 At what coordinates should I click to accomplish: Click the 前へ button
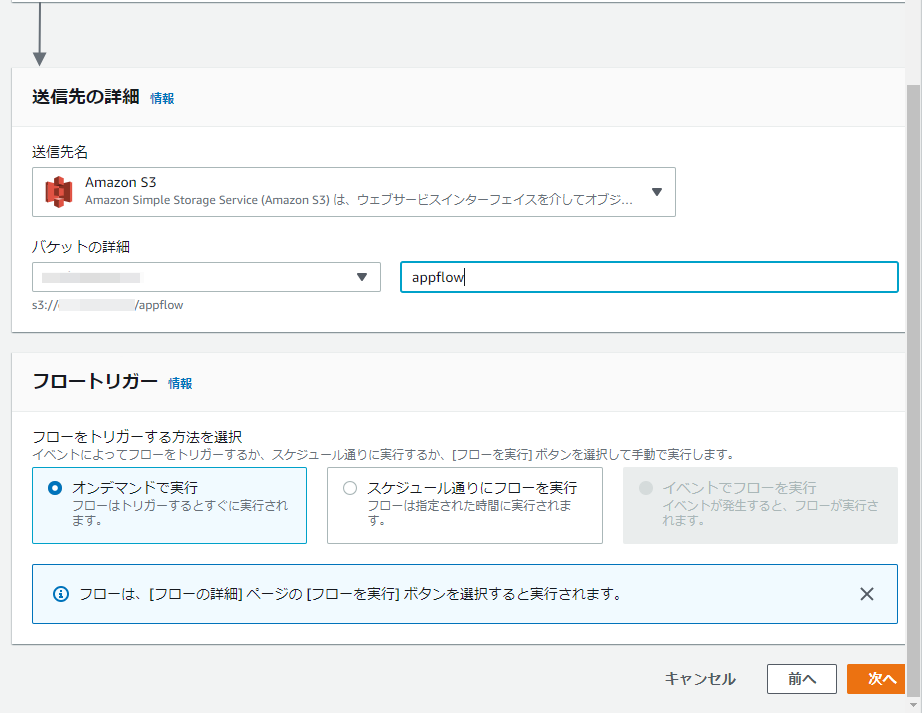tap(801, 679)
